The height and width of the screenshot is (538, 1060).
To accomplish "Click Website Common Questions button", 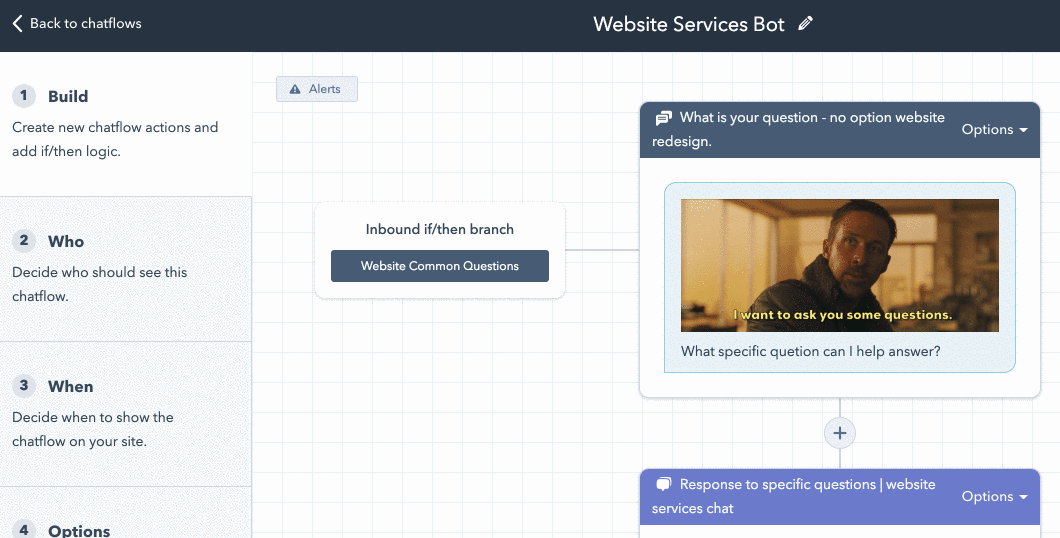I will 439,266.
